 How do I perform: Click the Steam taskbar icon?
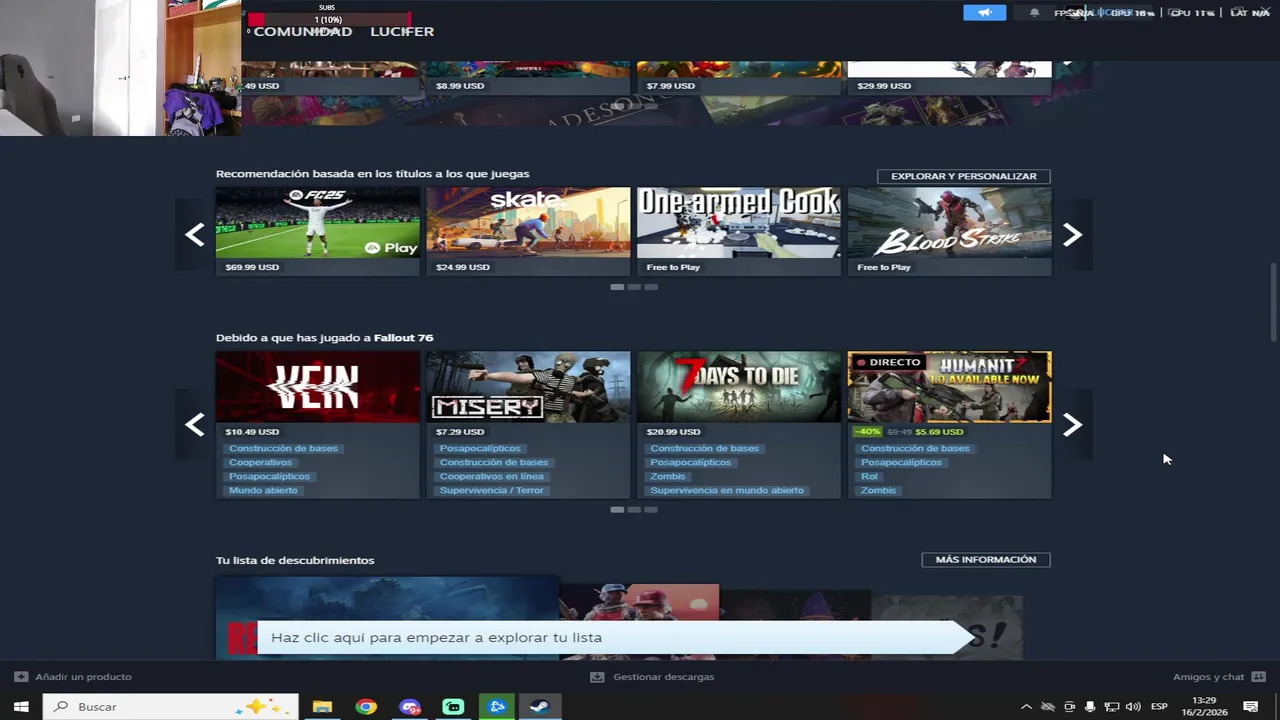tap(540, 707)
